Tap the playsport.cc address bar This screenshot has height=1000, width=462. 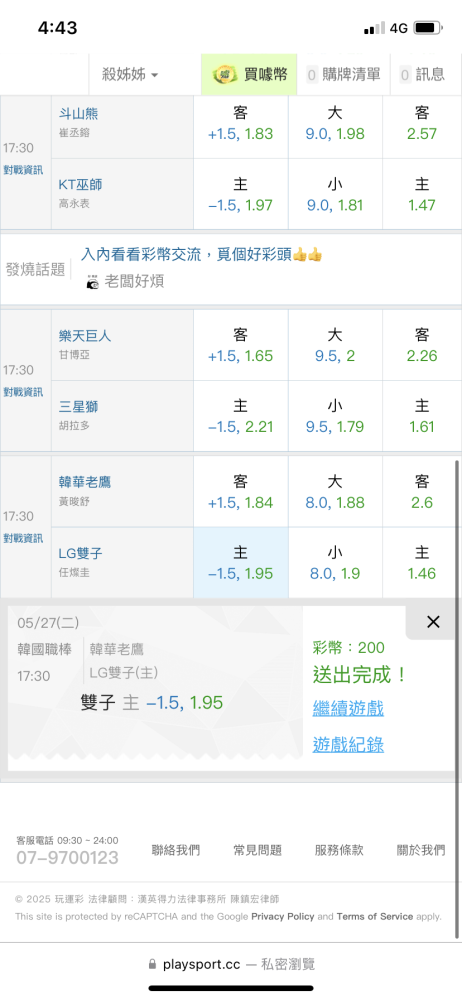pos(231,964)
